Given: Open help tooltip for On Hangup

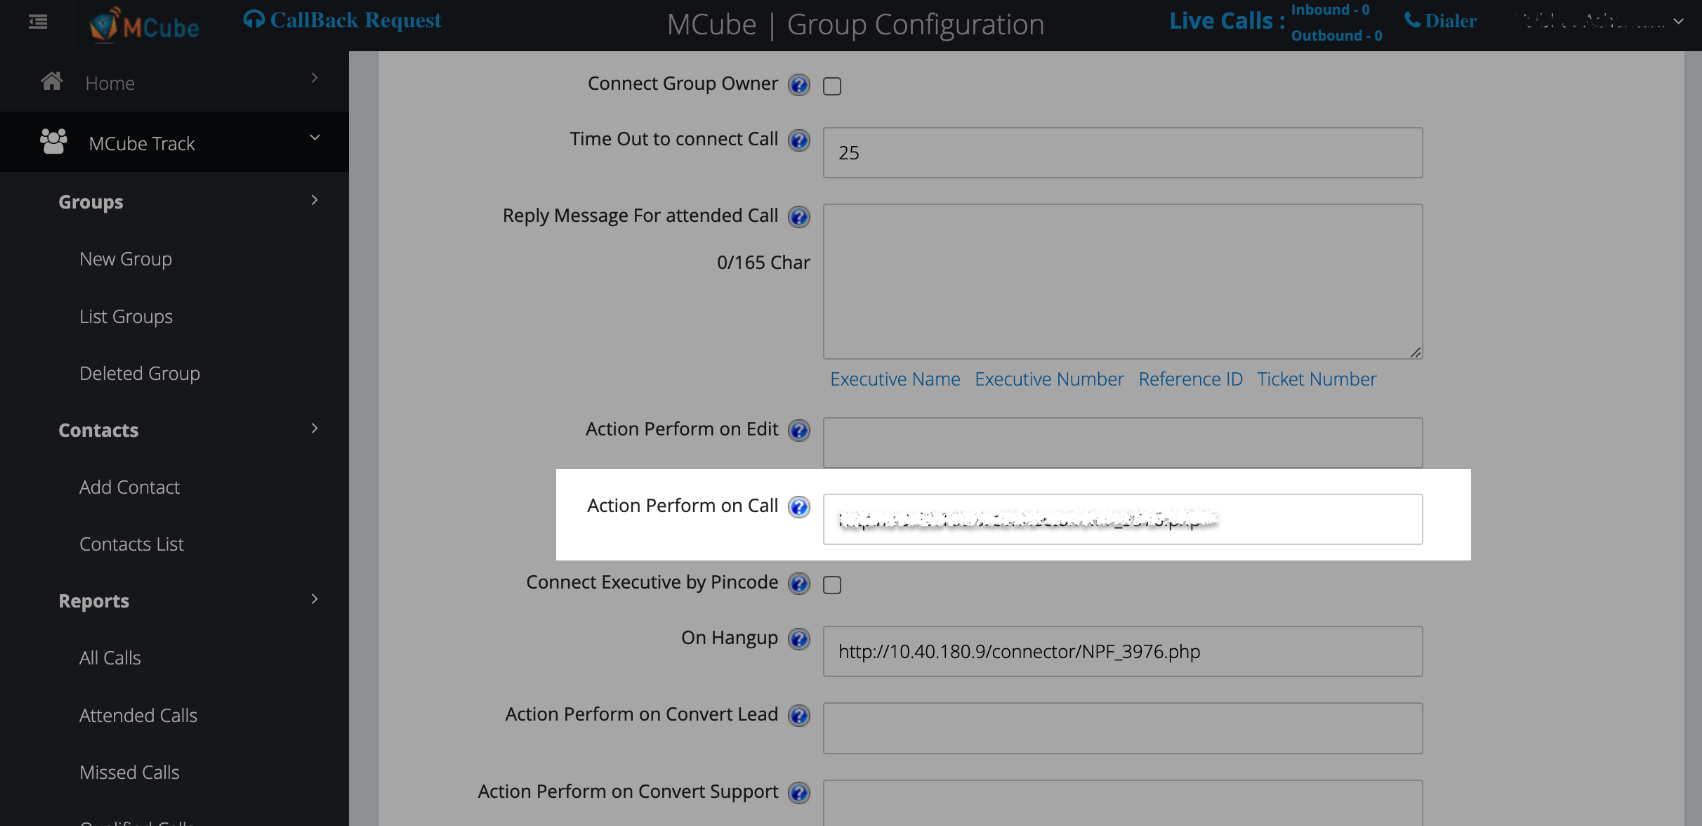Looking at the screenshot, I should [x=799, y=639].
